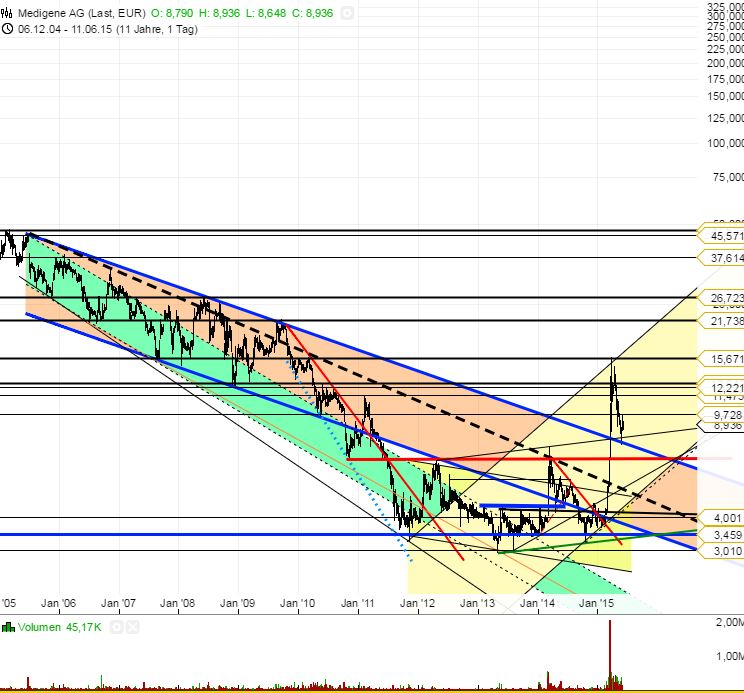Open the Volumen indicator settings gear

(x=116, y=627)
